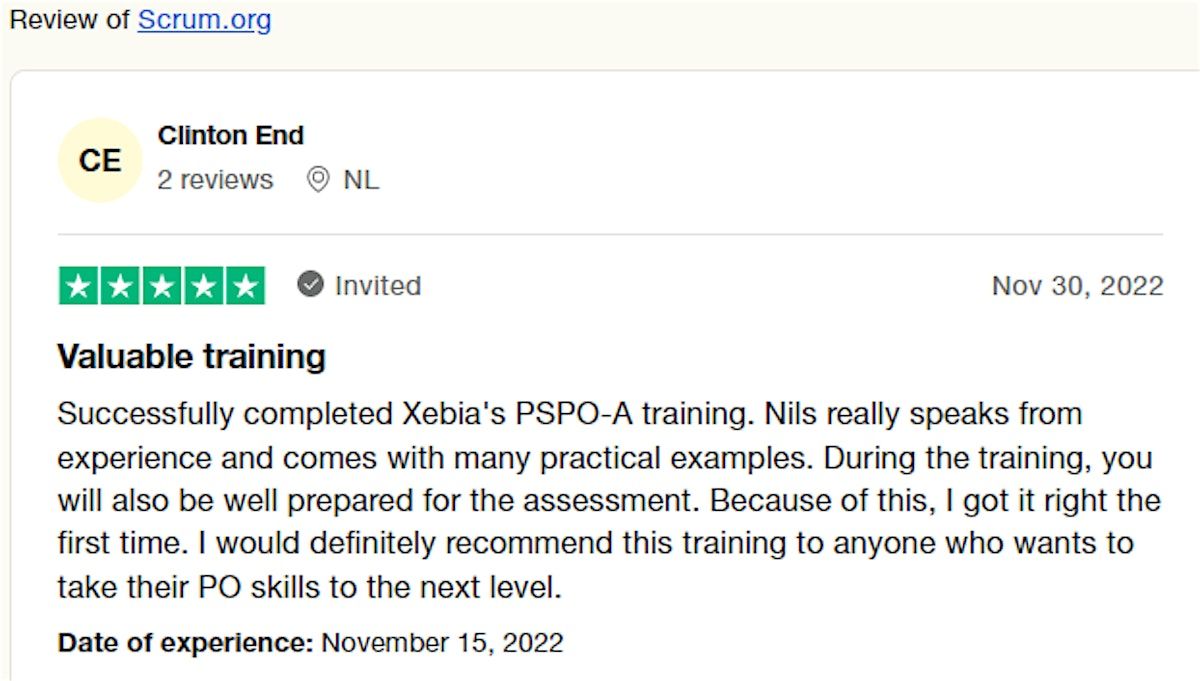Click the fourth green rating star
Viewport: 1200px width, 681px height.
tap(204, 286)
